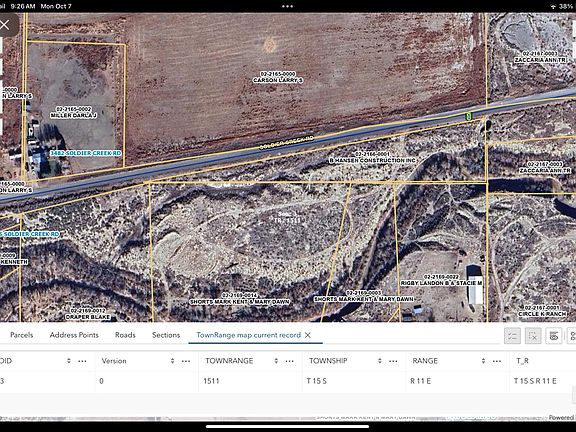This screenshot has height=432, width=576.
Task: Toggle sort order on TOWNRANGE column
Action: pyautogui.click(x=276, y=361)
